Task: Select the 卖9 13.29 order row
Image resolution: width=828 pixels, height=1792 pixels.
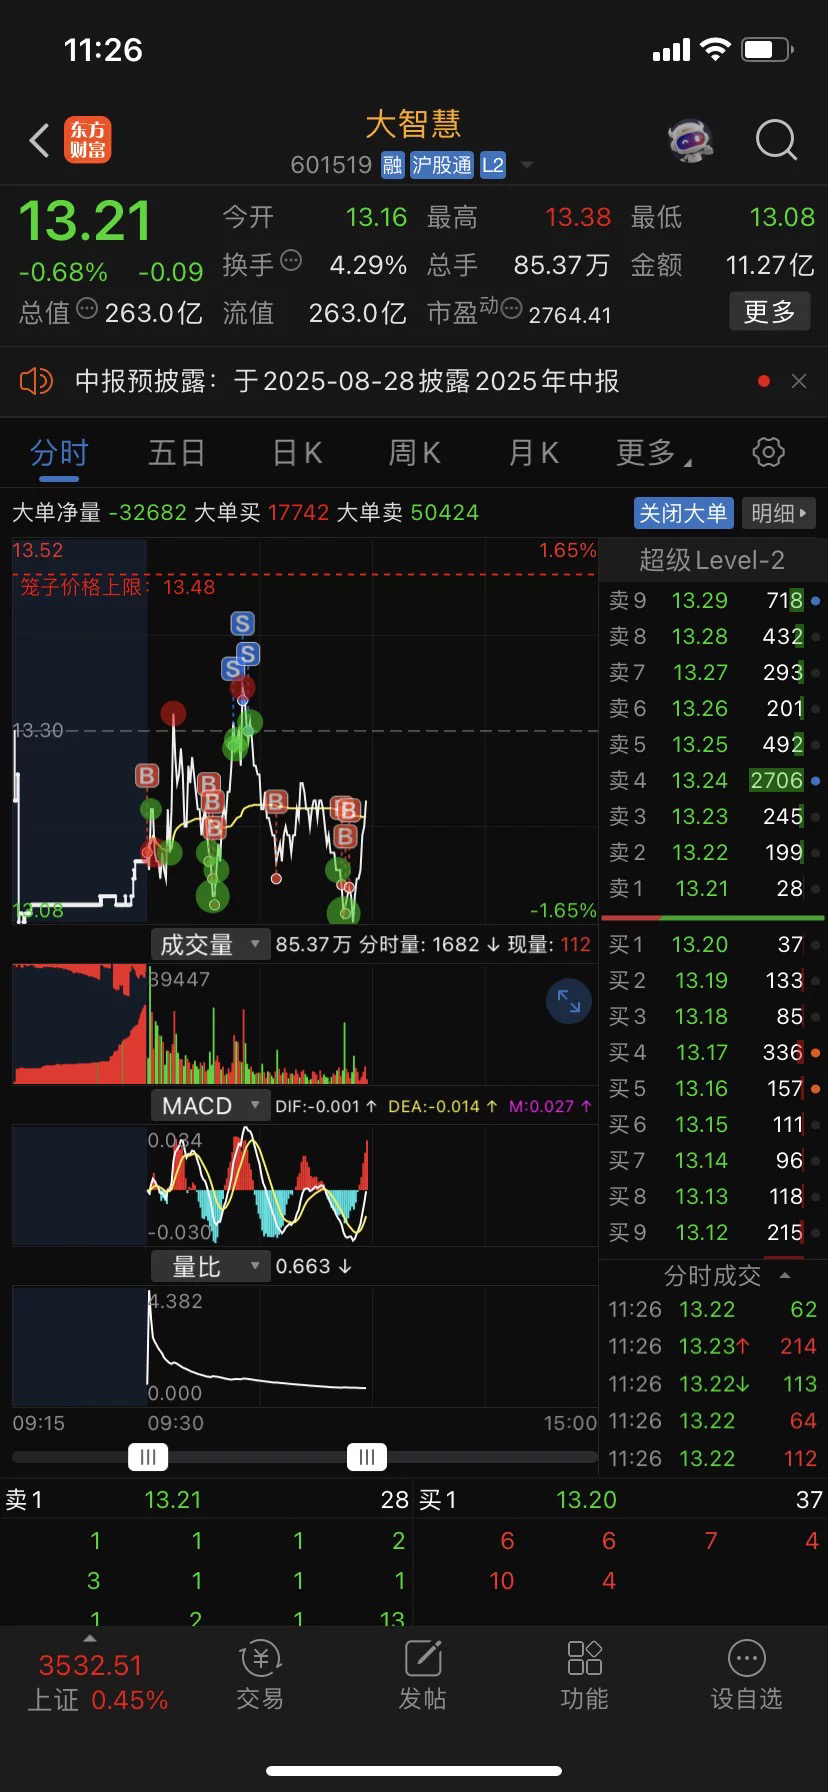Action: pyautogui.click(x=714, y=600)
